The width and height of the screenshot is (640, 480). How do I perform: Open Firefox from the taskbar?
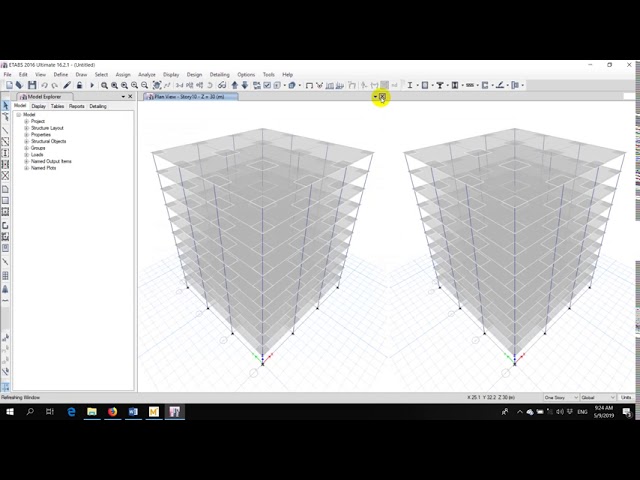click(x=113, y=412)
